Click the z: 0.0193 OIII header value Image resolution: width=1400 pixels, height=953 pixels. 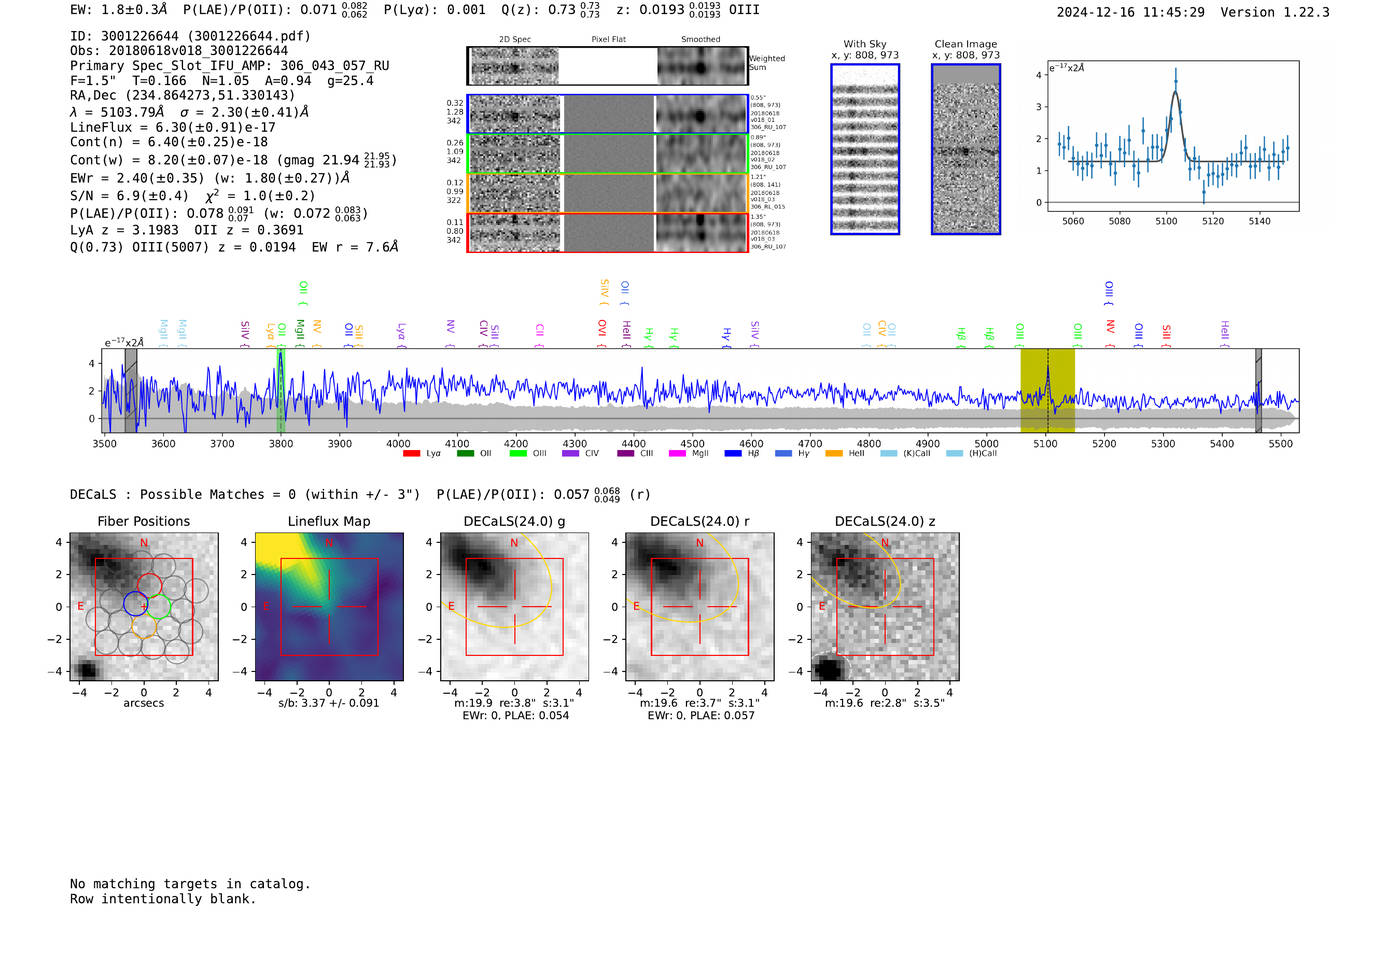[688, 10]
